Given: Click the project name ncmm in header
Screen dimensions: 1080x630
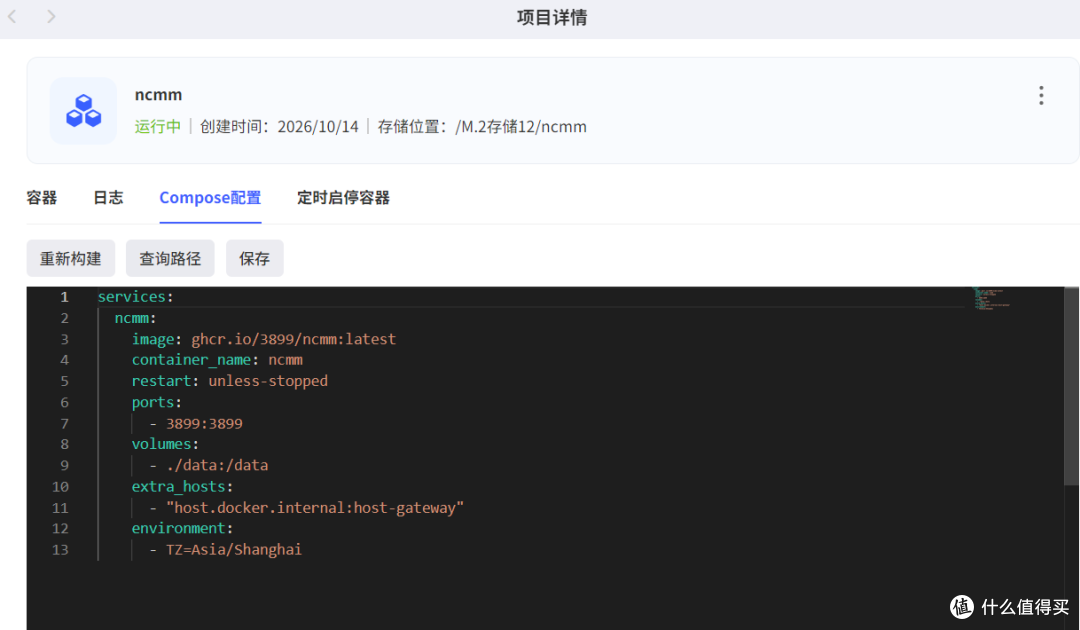Looking at the screenshot, I should [x=158, y=94].
